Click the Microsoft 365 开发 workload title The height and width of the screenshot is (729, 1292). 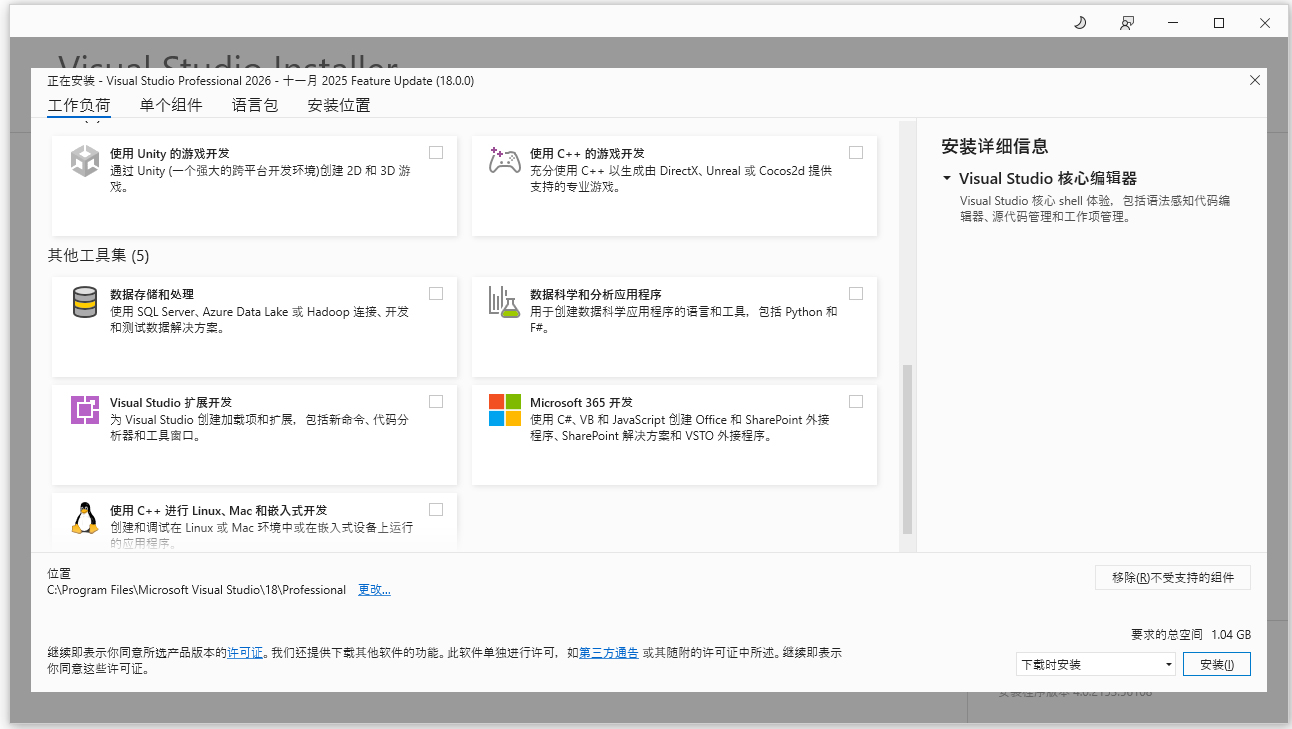point(581,403)
